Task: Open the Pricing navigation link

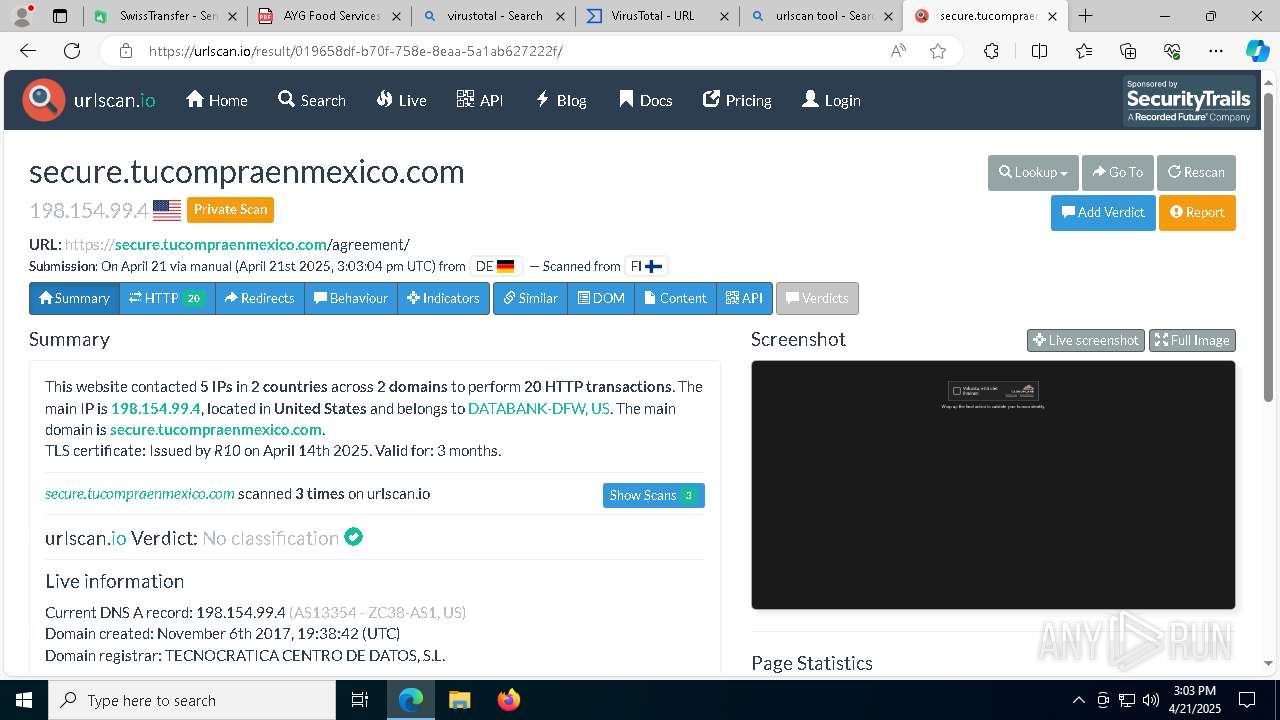Action: pyautogui.click(x=737, y=100)
